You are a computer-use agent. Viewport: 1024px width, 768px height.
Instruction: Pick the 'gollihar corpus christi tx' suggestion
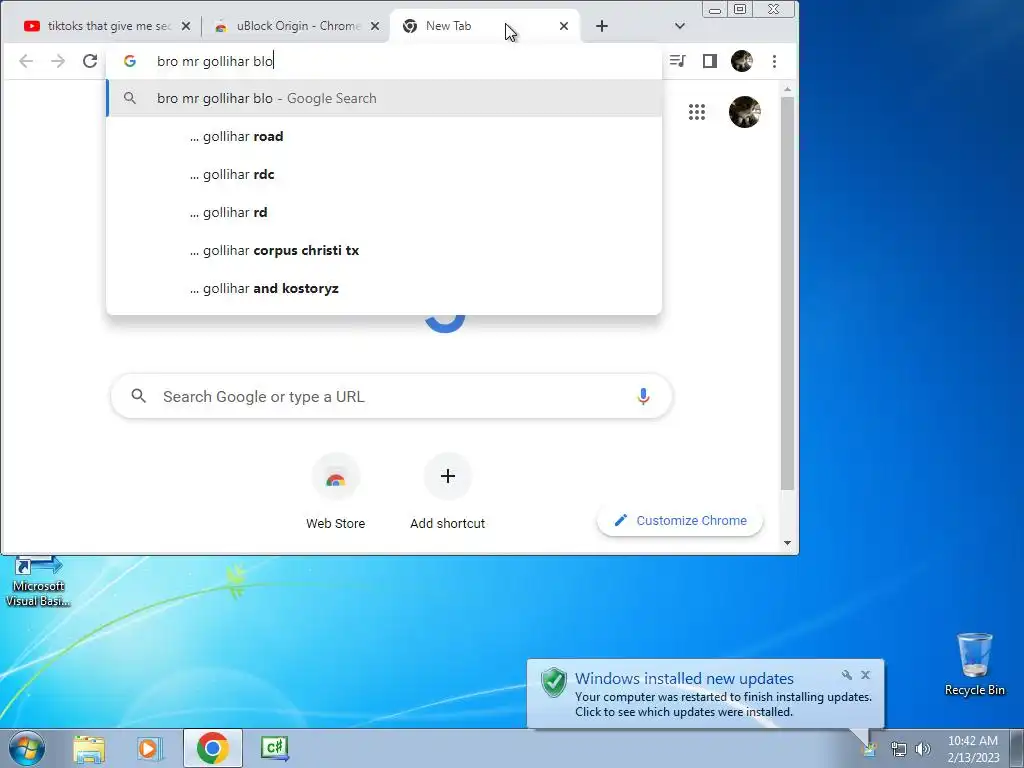point(384,250)
